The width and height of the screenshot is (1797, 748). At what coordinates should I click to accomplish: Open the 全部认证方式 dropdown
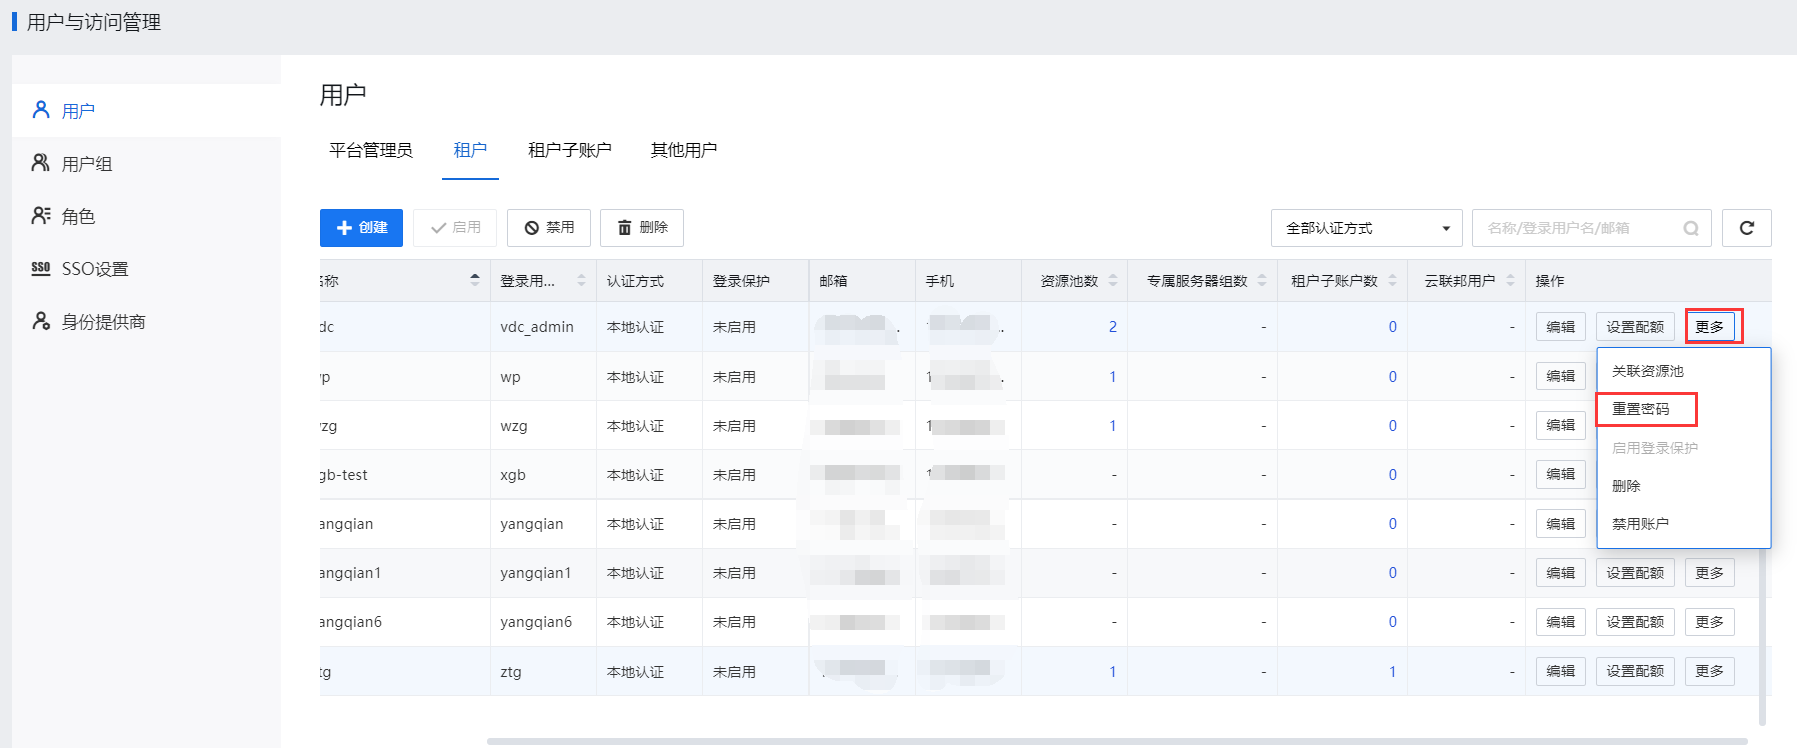(1366, 228)
